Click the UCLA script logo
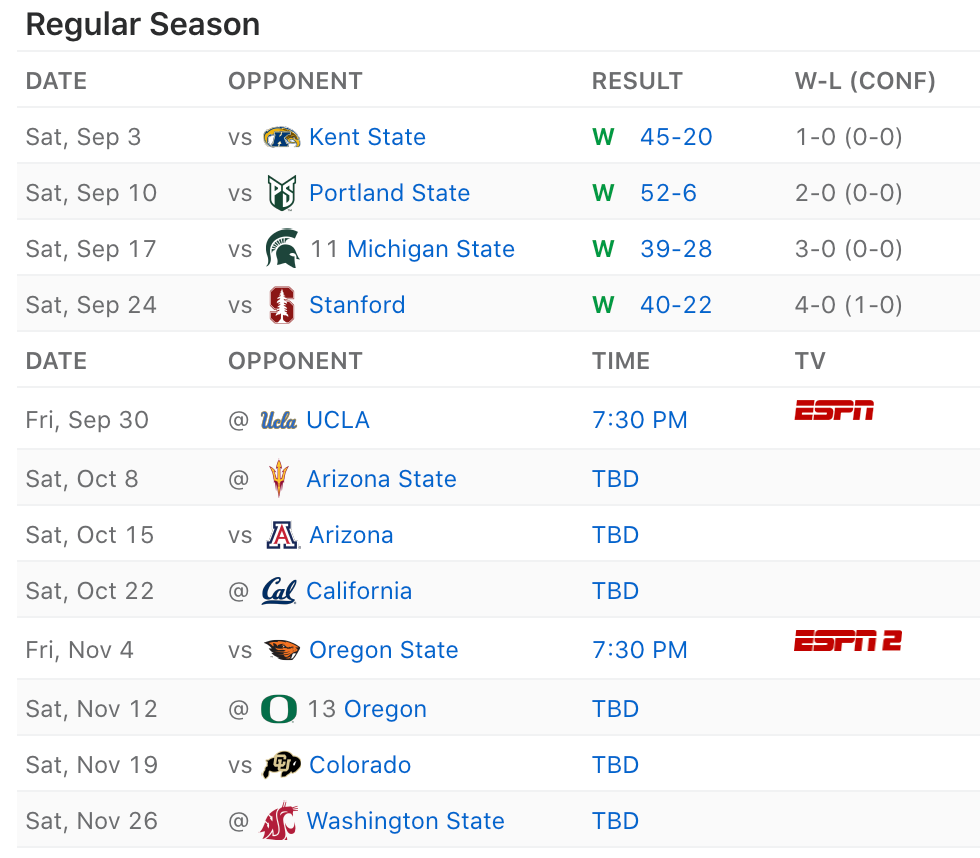 (x=278, y=421)
